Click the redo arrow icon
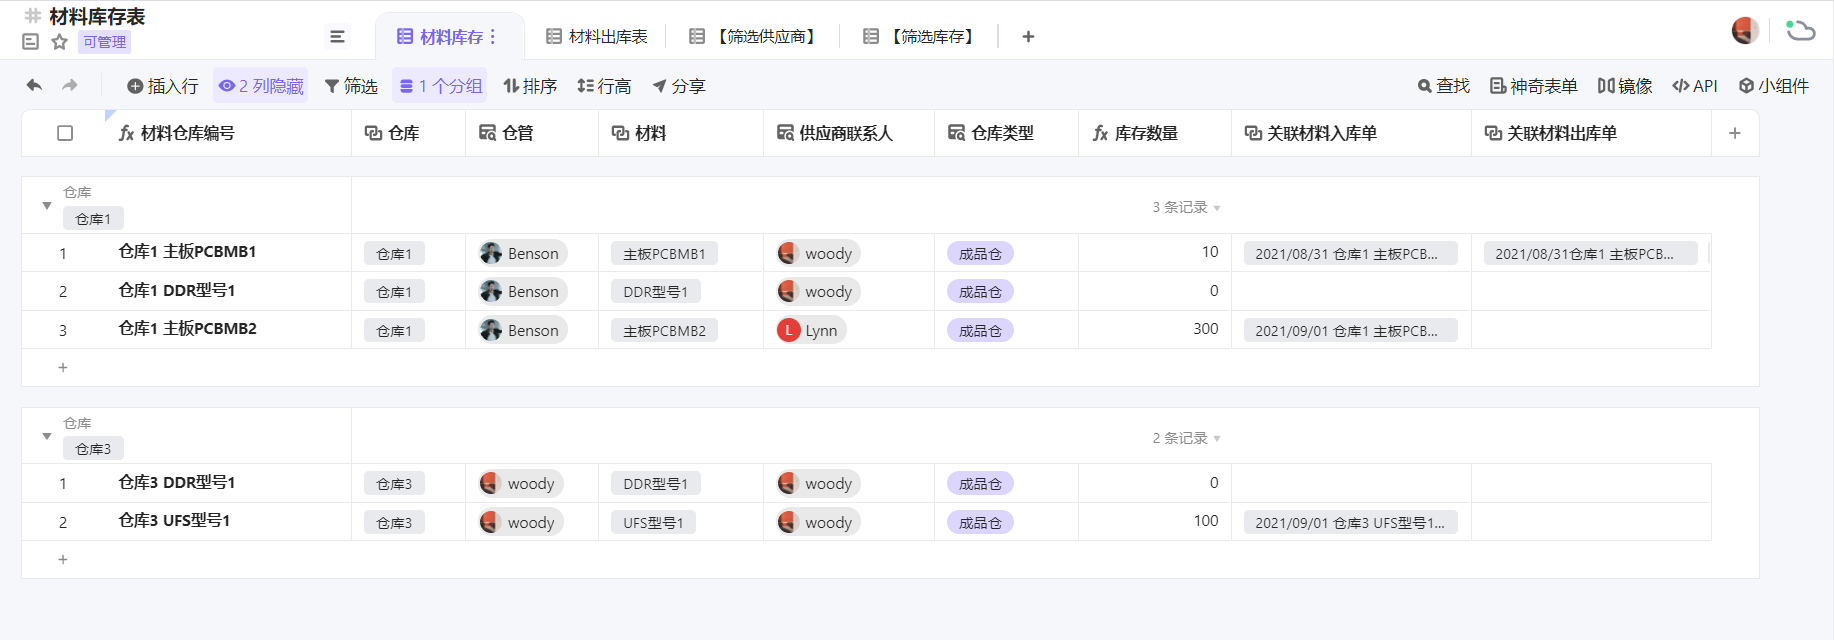Viewport: 1834px width, 640px height. tap(70, 86)
